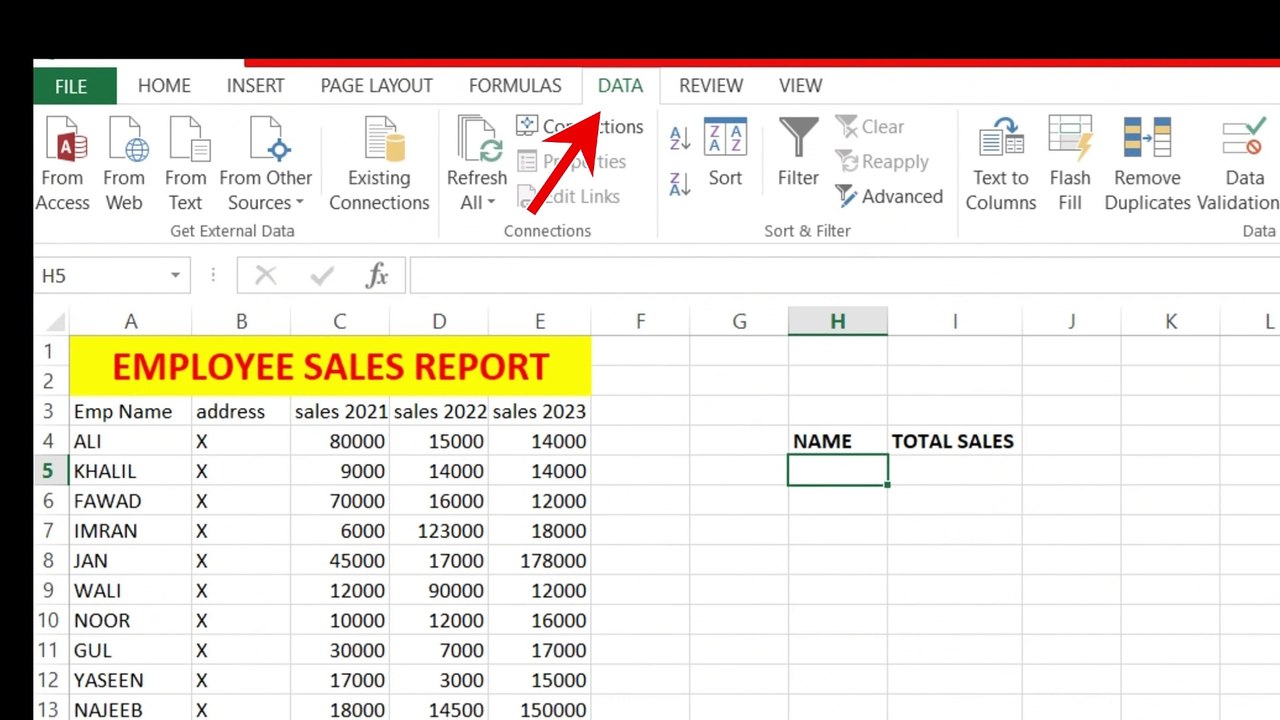Click the formula bar Enter checkmark
1280x720 pixels.
coord(322,275)
